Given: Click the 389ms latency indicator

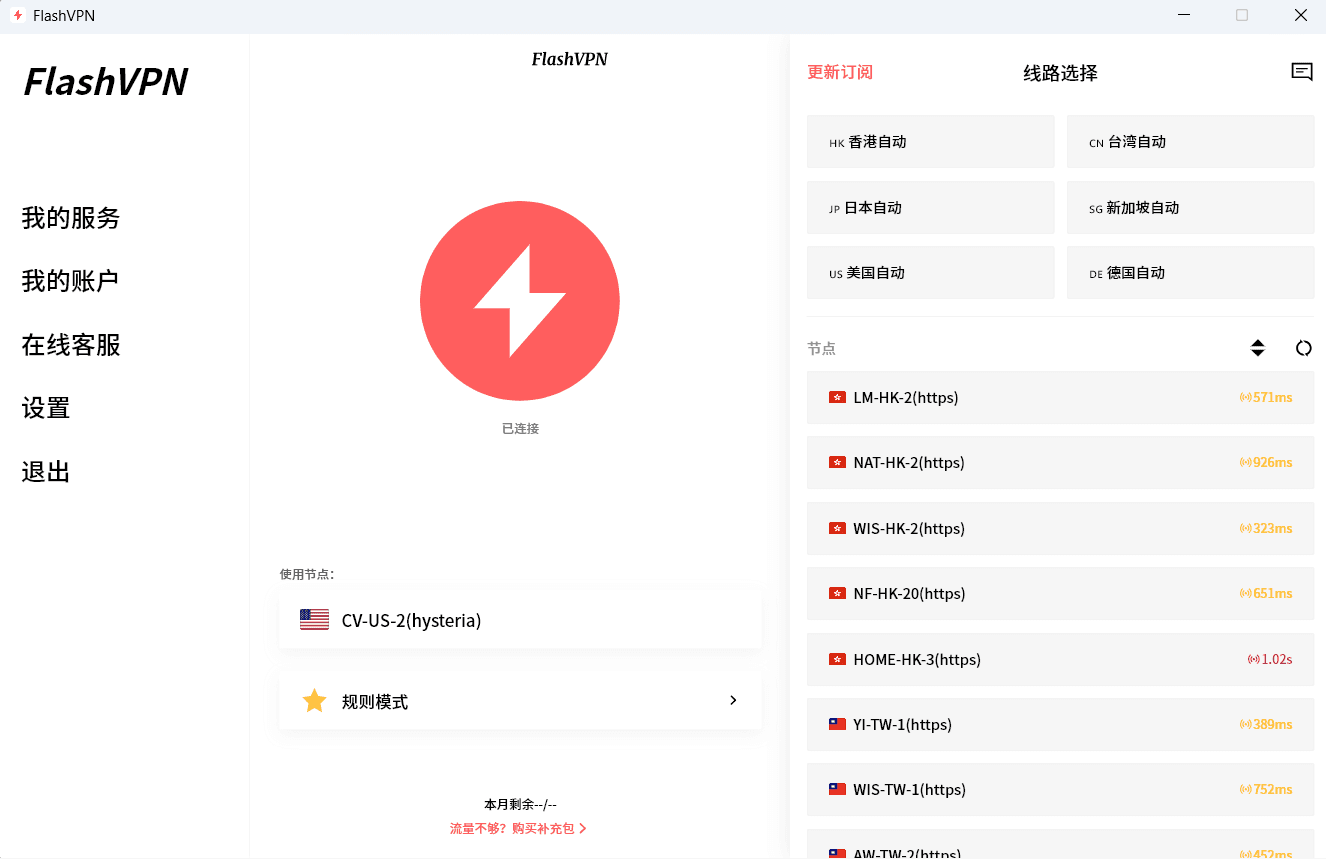Looking at the screenshot, I should [x=1266, y=724].
